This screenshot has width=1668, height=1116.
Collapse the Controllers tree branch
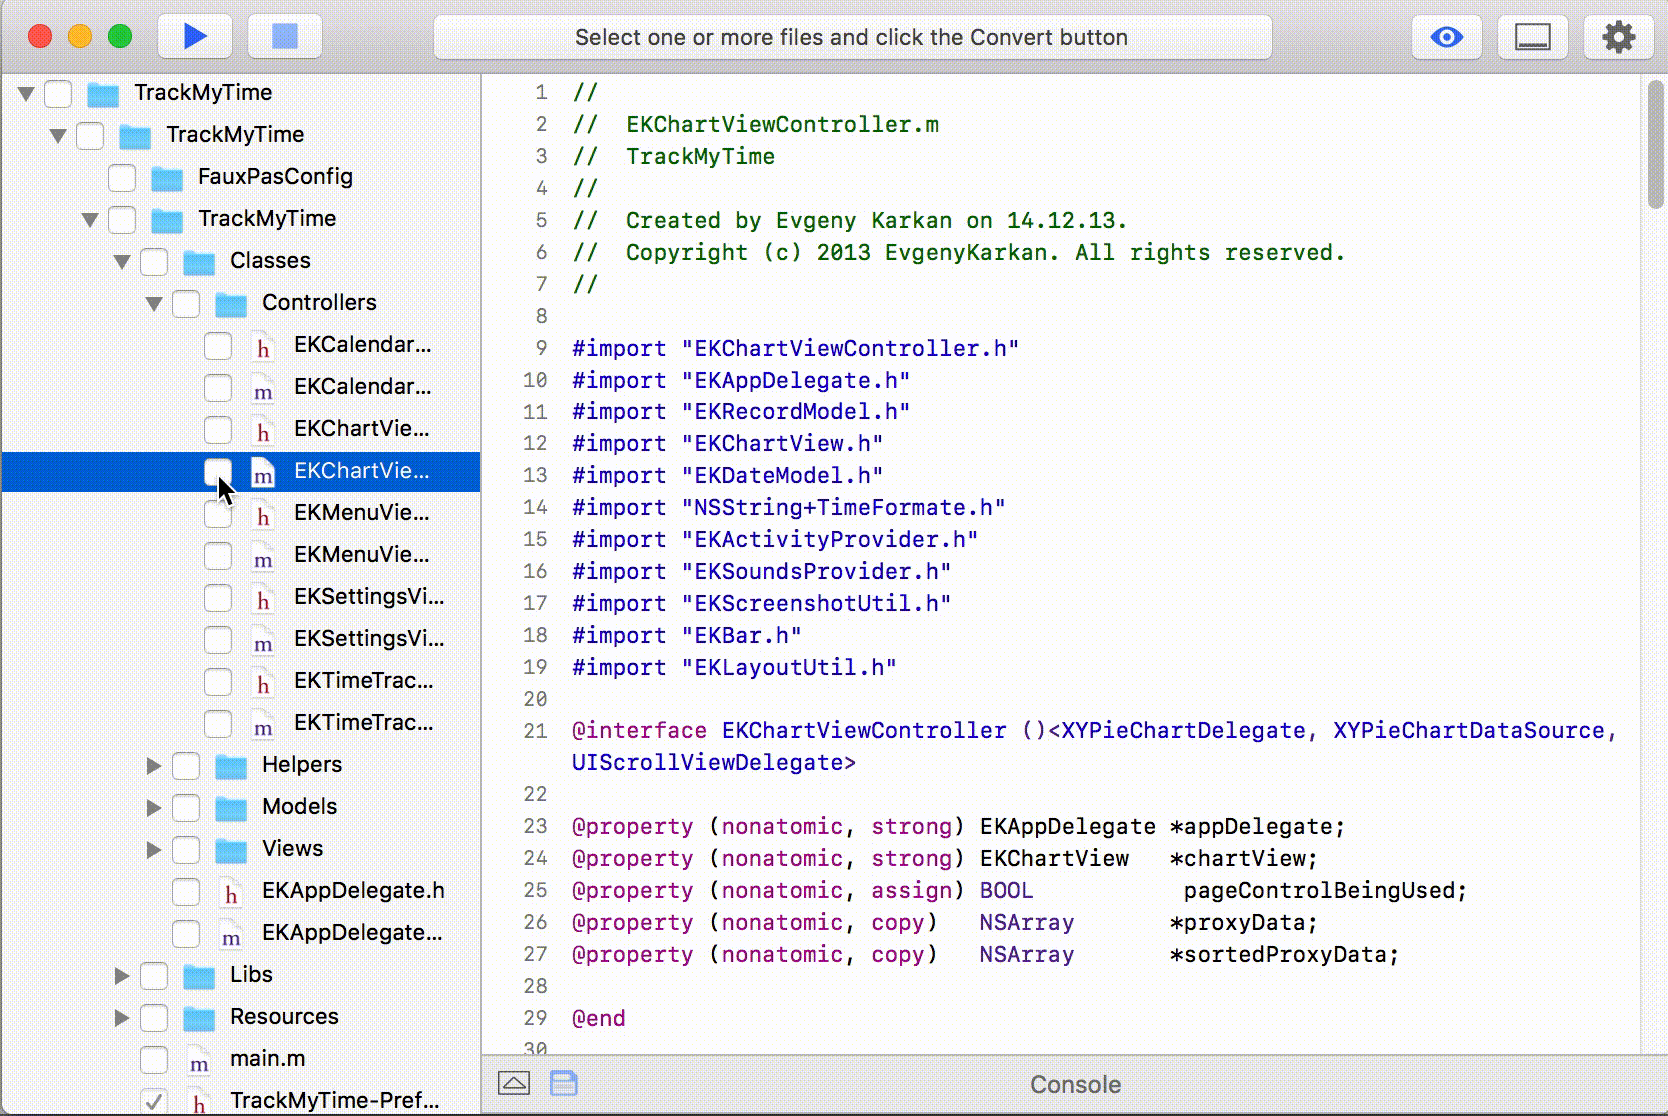153,302
